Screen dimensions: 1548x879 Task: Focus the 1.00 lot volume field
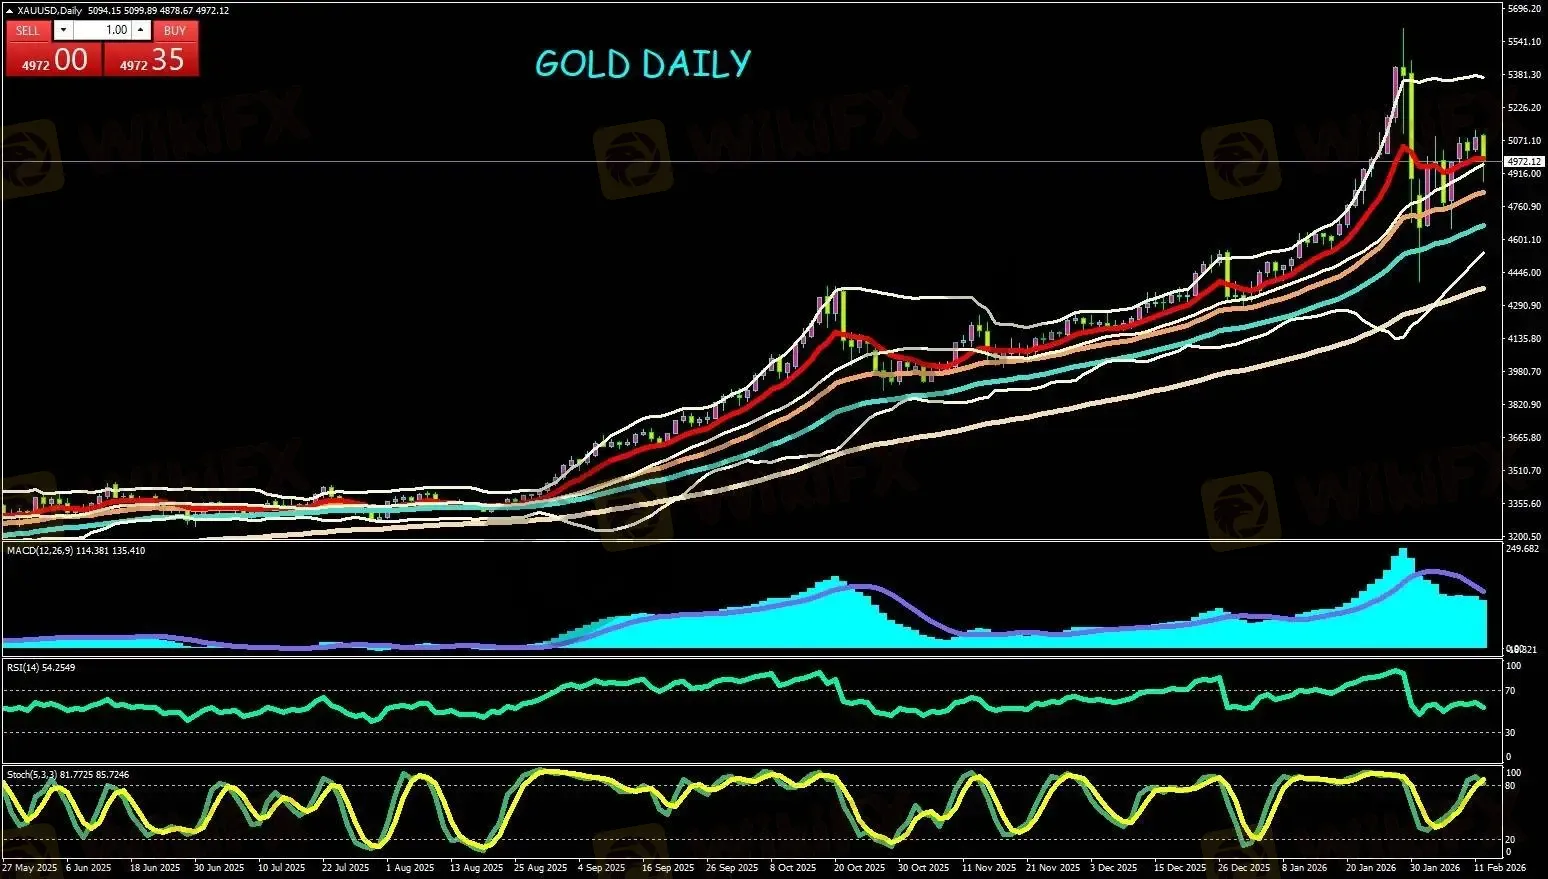pos(102,30)
